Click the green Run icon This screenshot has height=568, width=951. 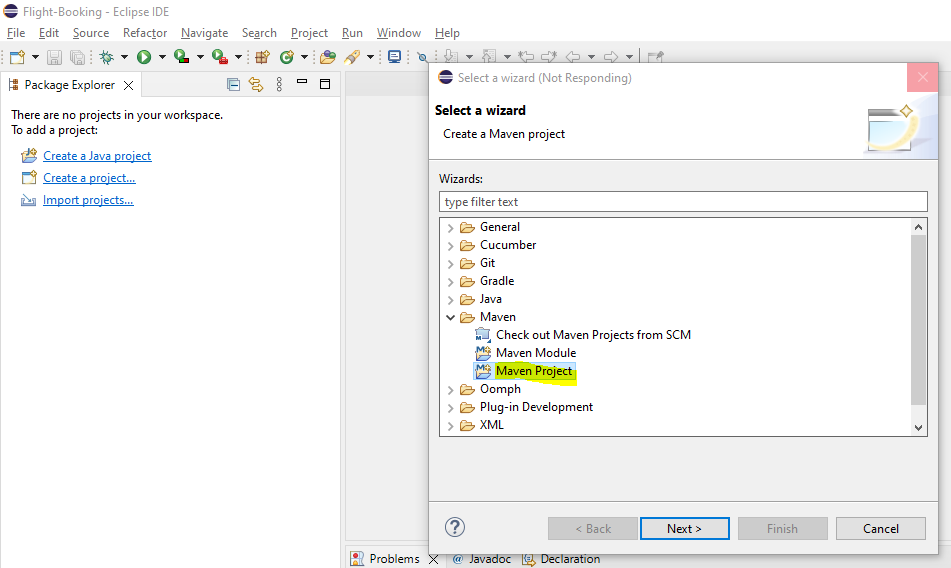tap(144, 57)
